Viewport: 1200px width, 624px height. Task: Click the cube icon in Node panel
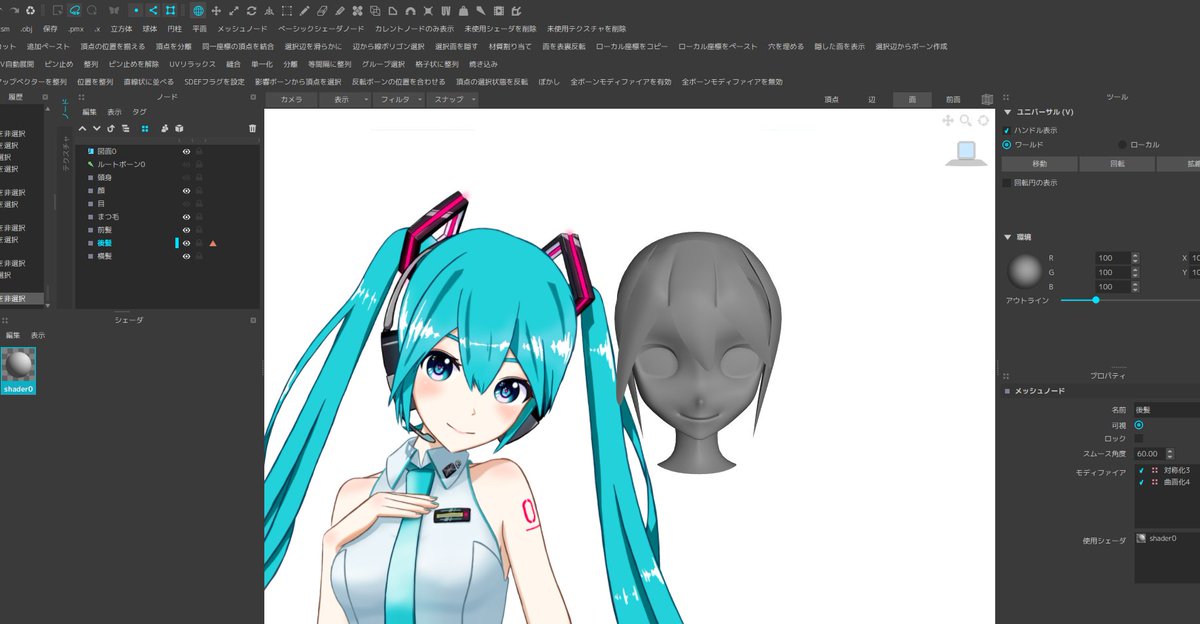[179, 128]
